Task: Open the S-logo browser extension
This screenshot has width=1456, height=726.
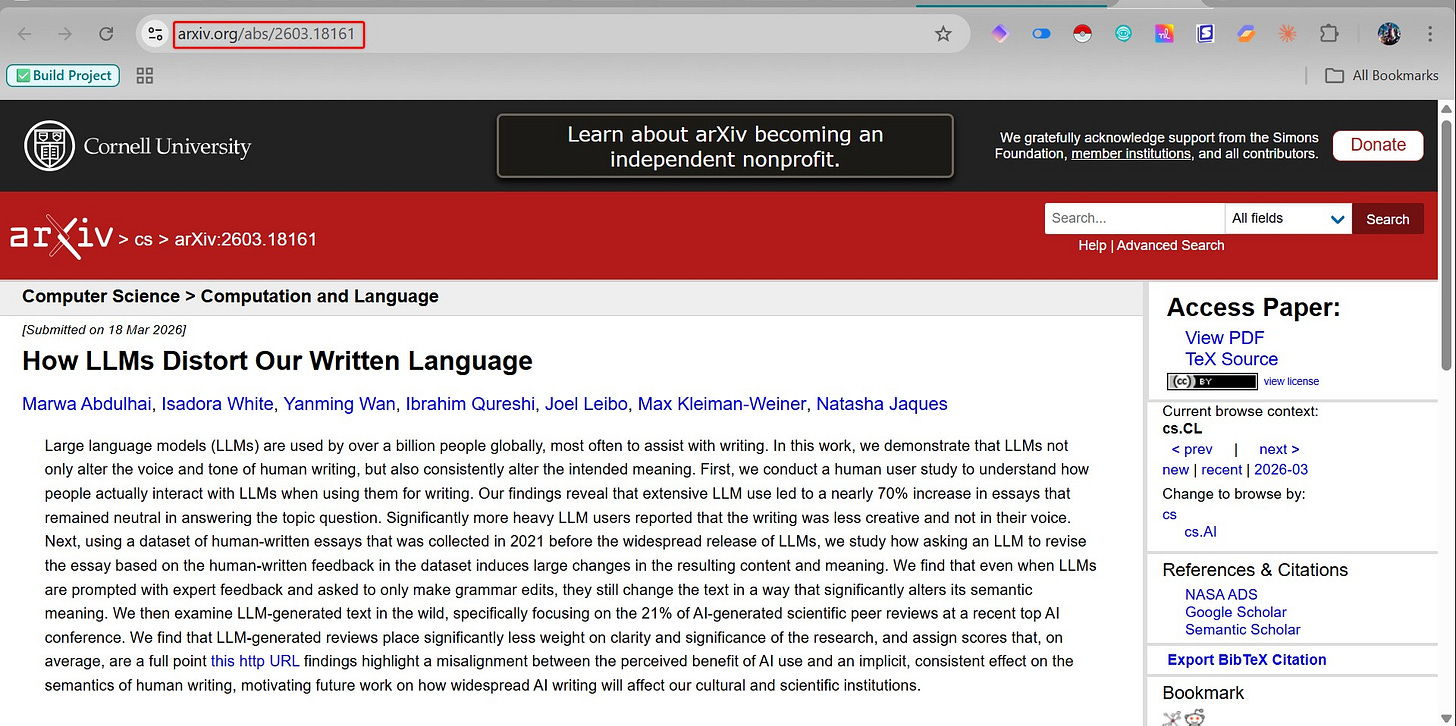Action: (1205, 33)
